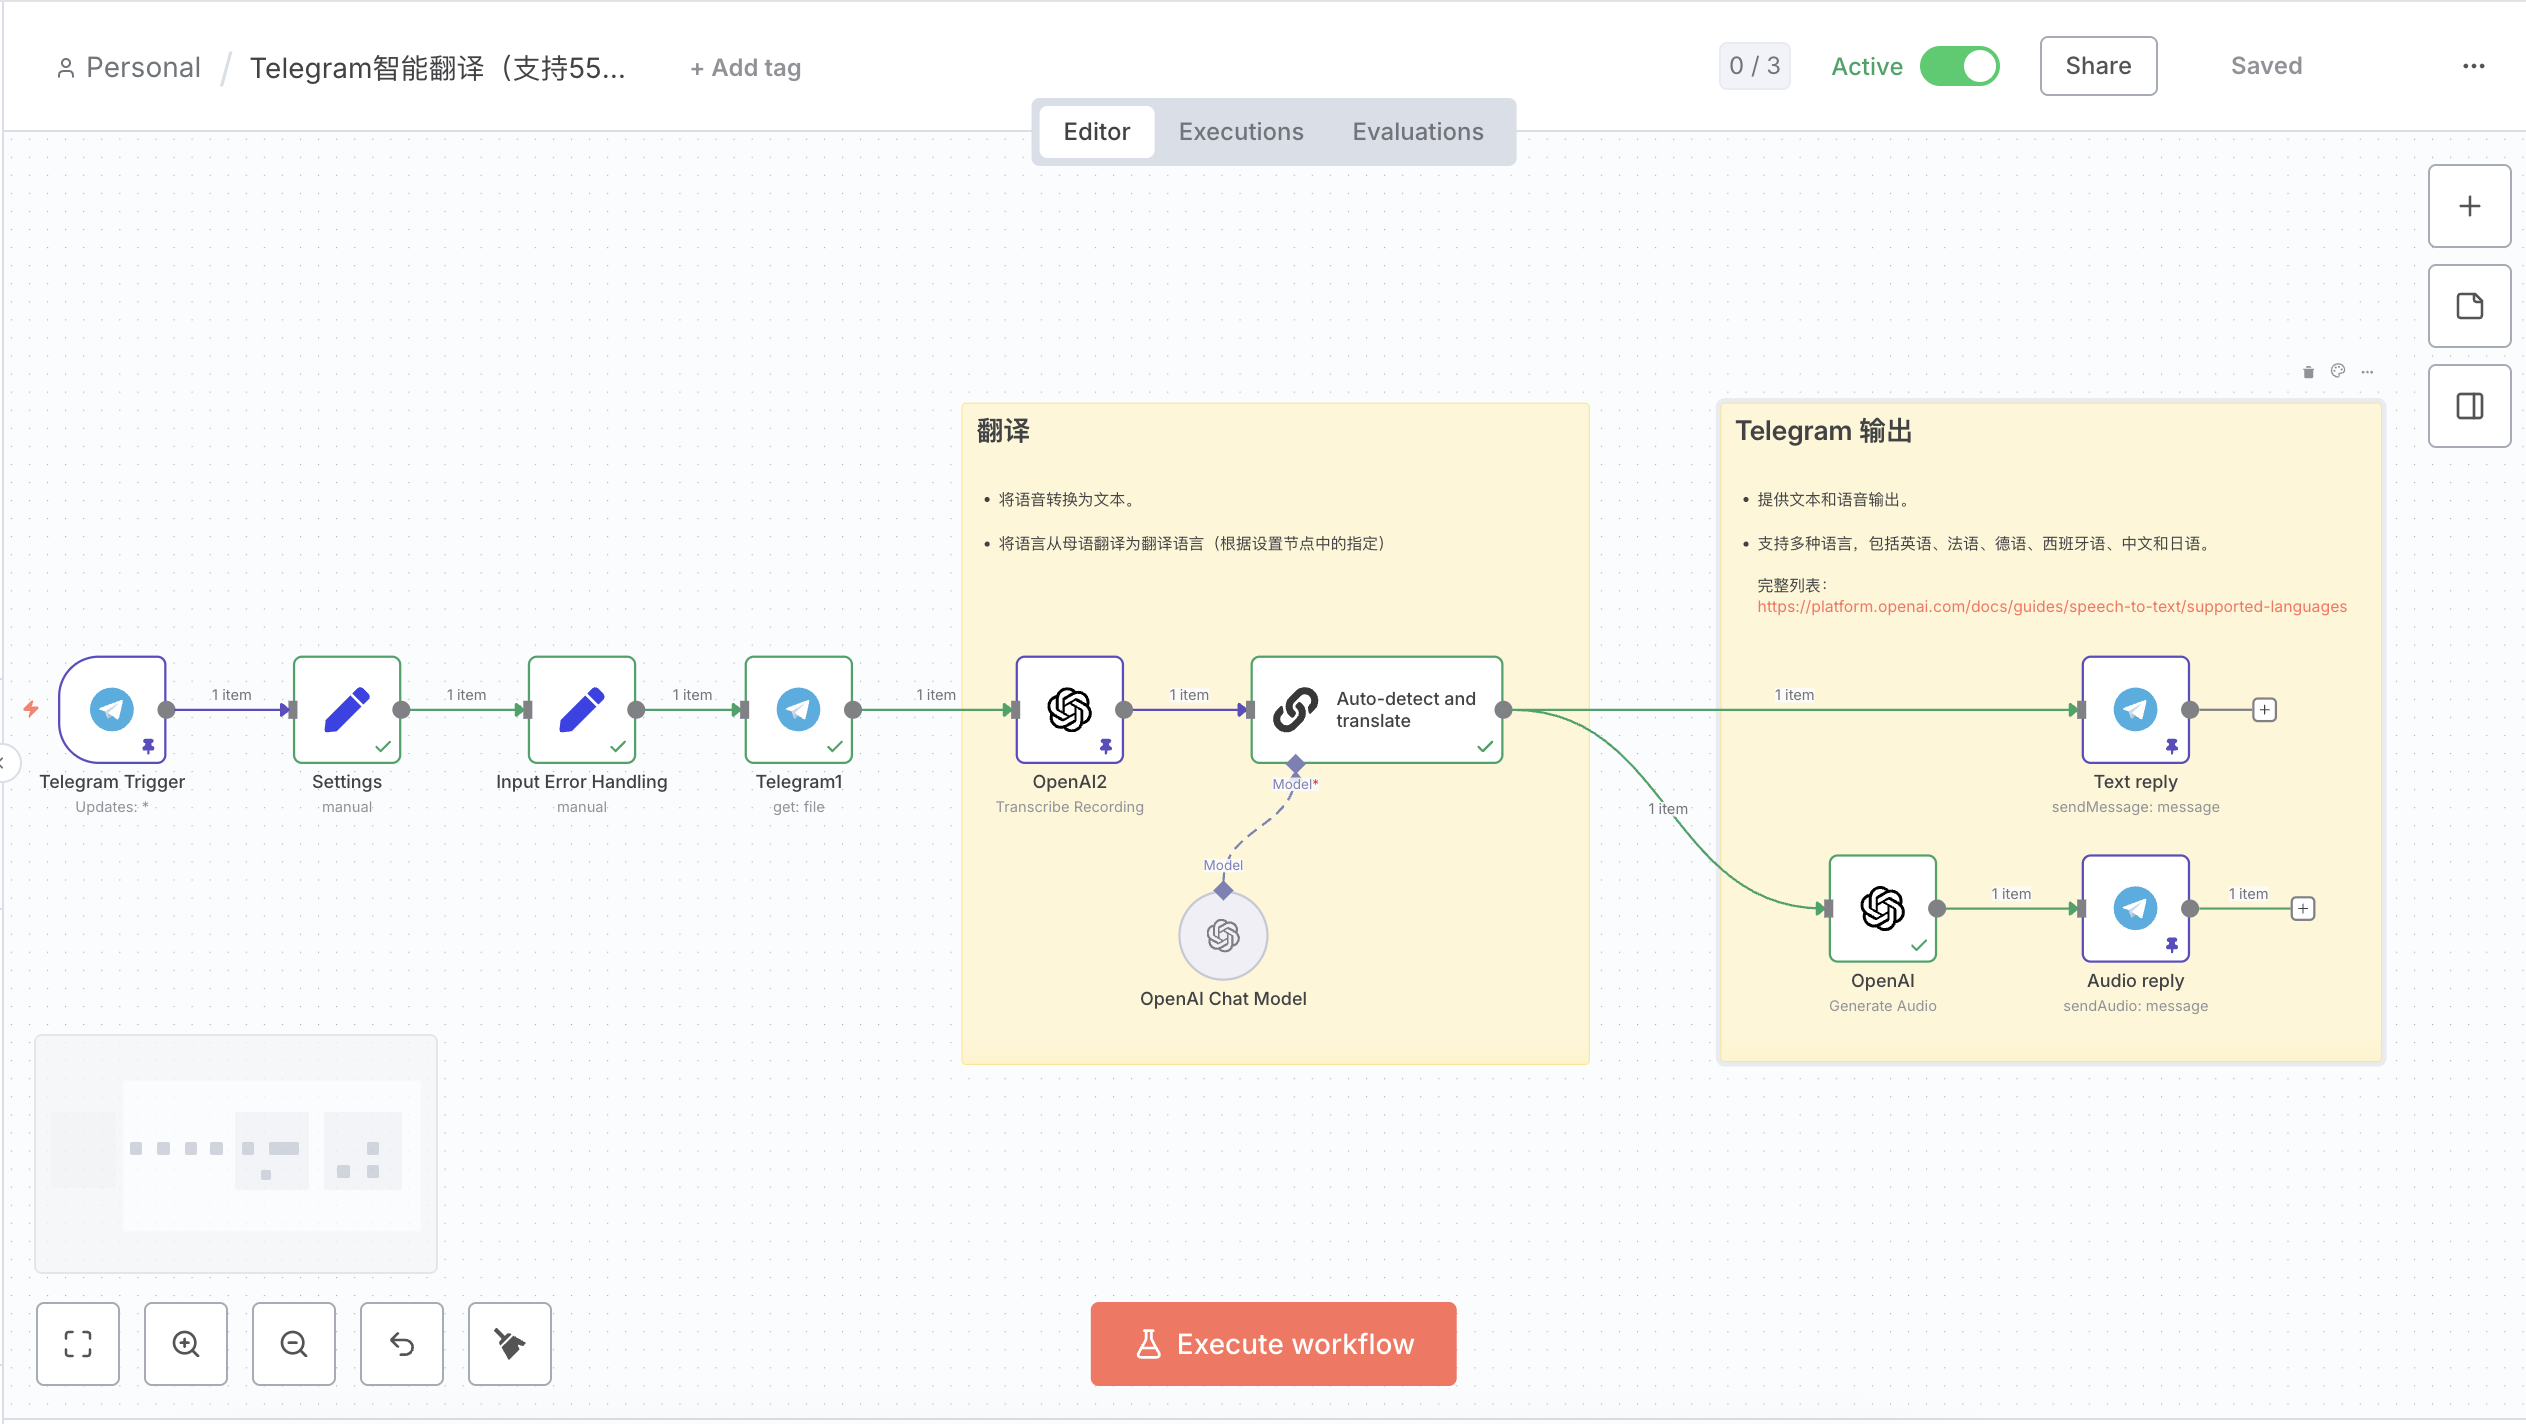Change sticky note color via palette icon
The width and height of the screenshot is (2526, 1424).
(x=2338, y=371)
